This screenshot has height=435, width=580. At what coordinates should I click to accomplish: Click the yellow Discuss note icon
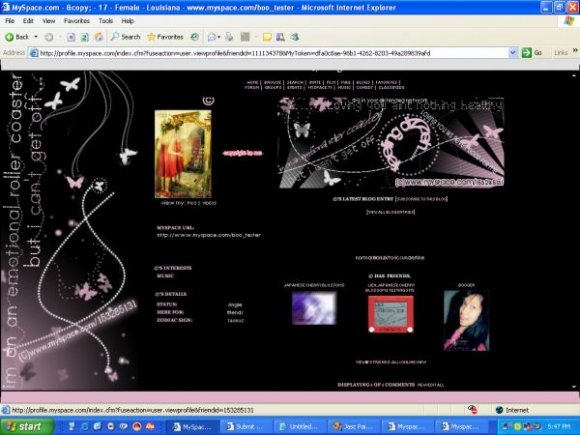pyautogui.click(x=267, y=37)
